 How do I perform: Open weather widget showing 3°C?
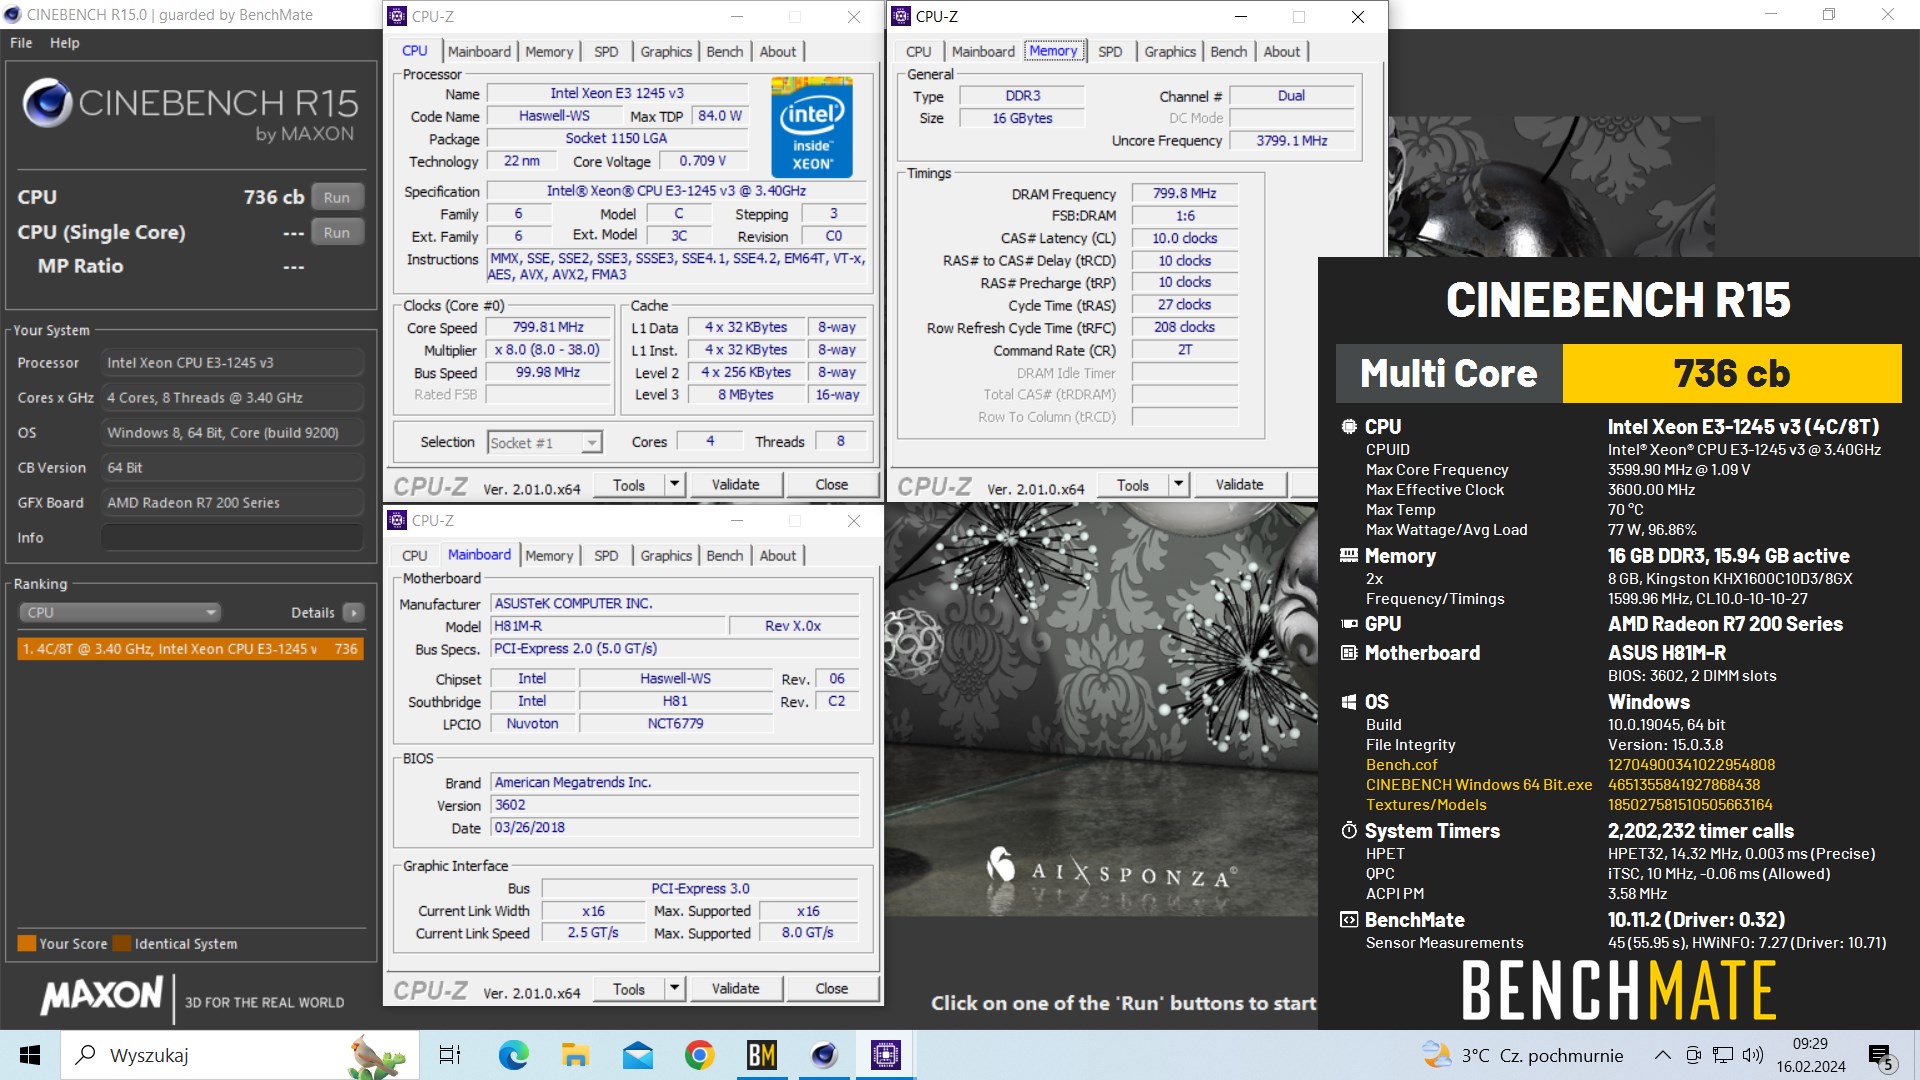point(1522,1055)
